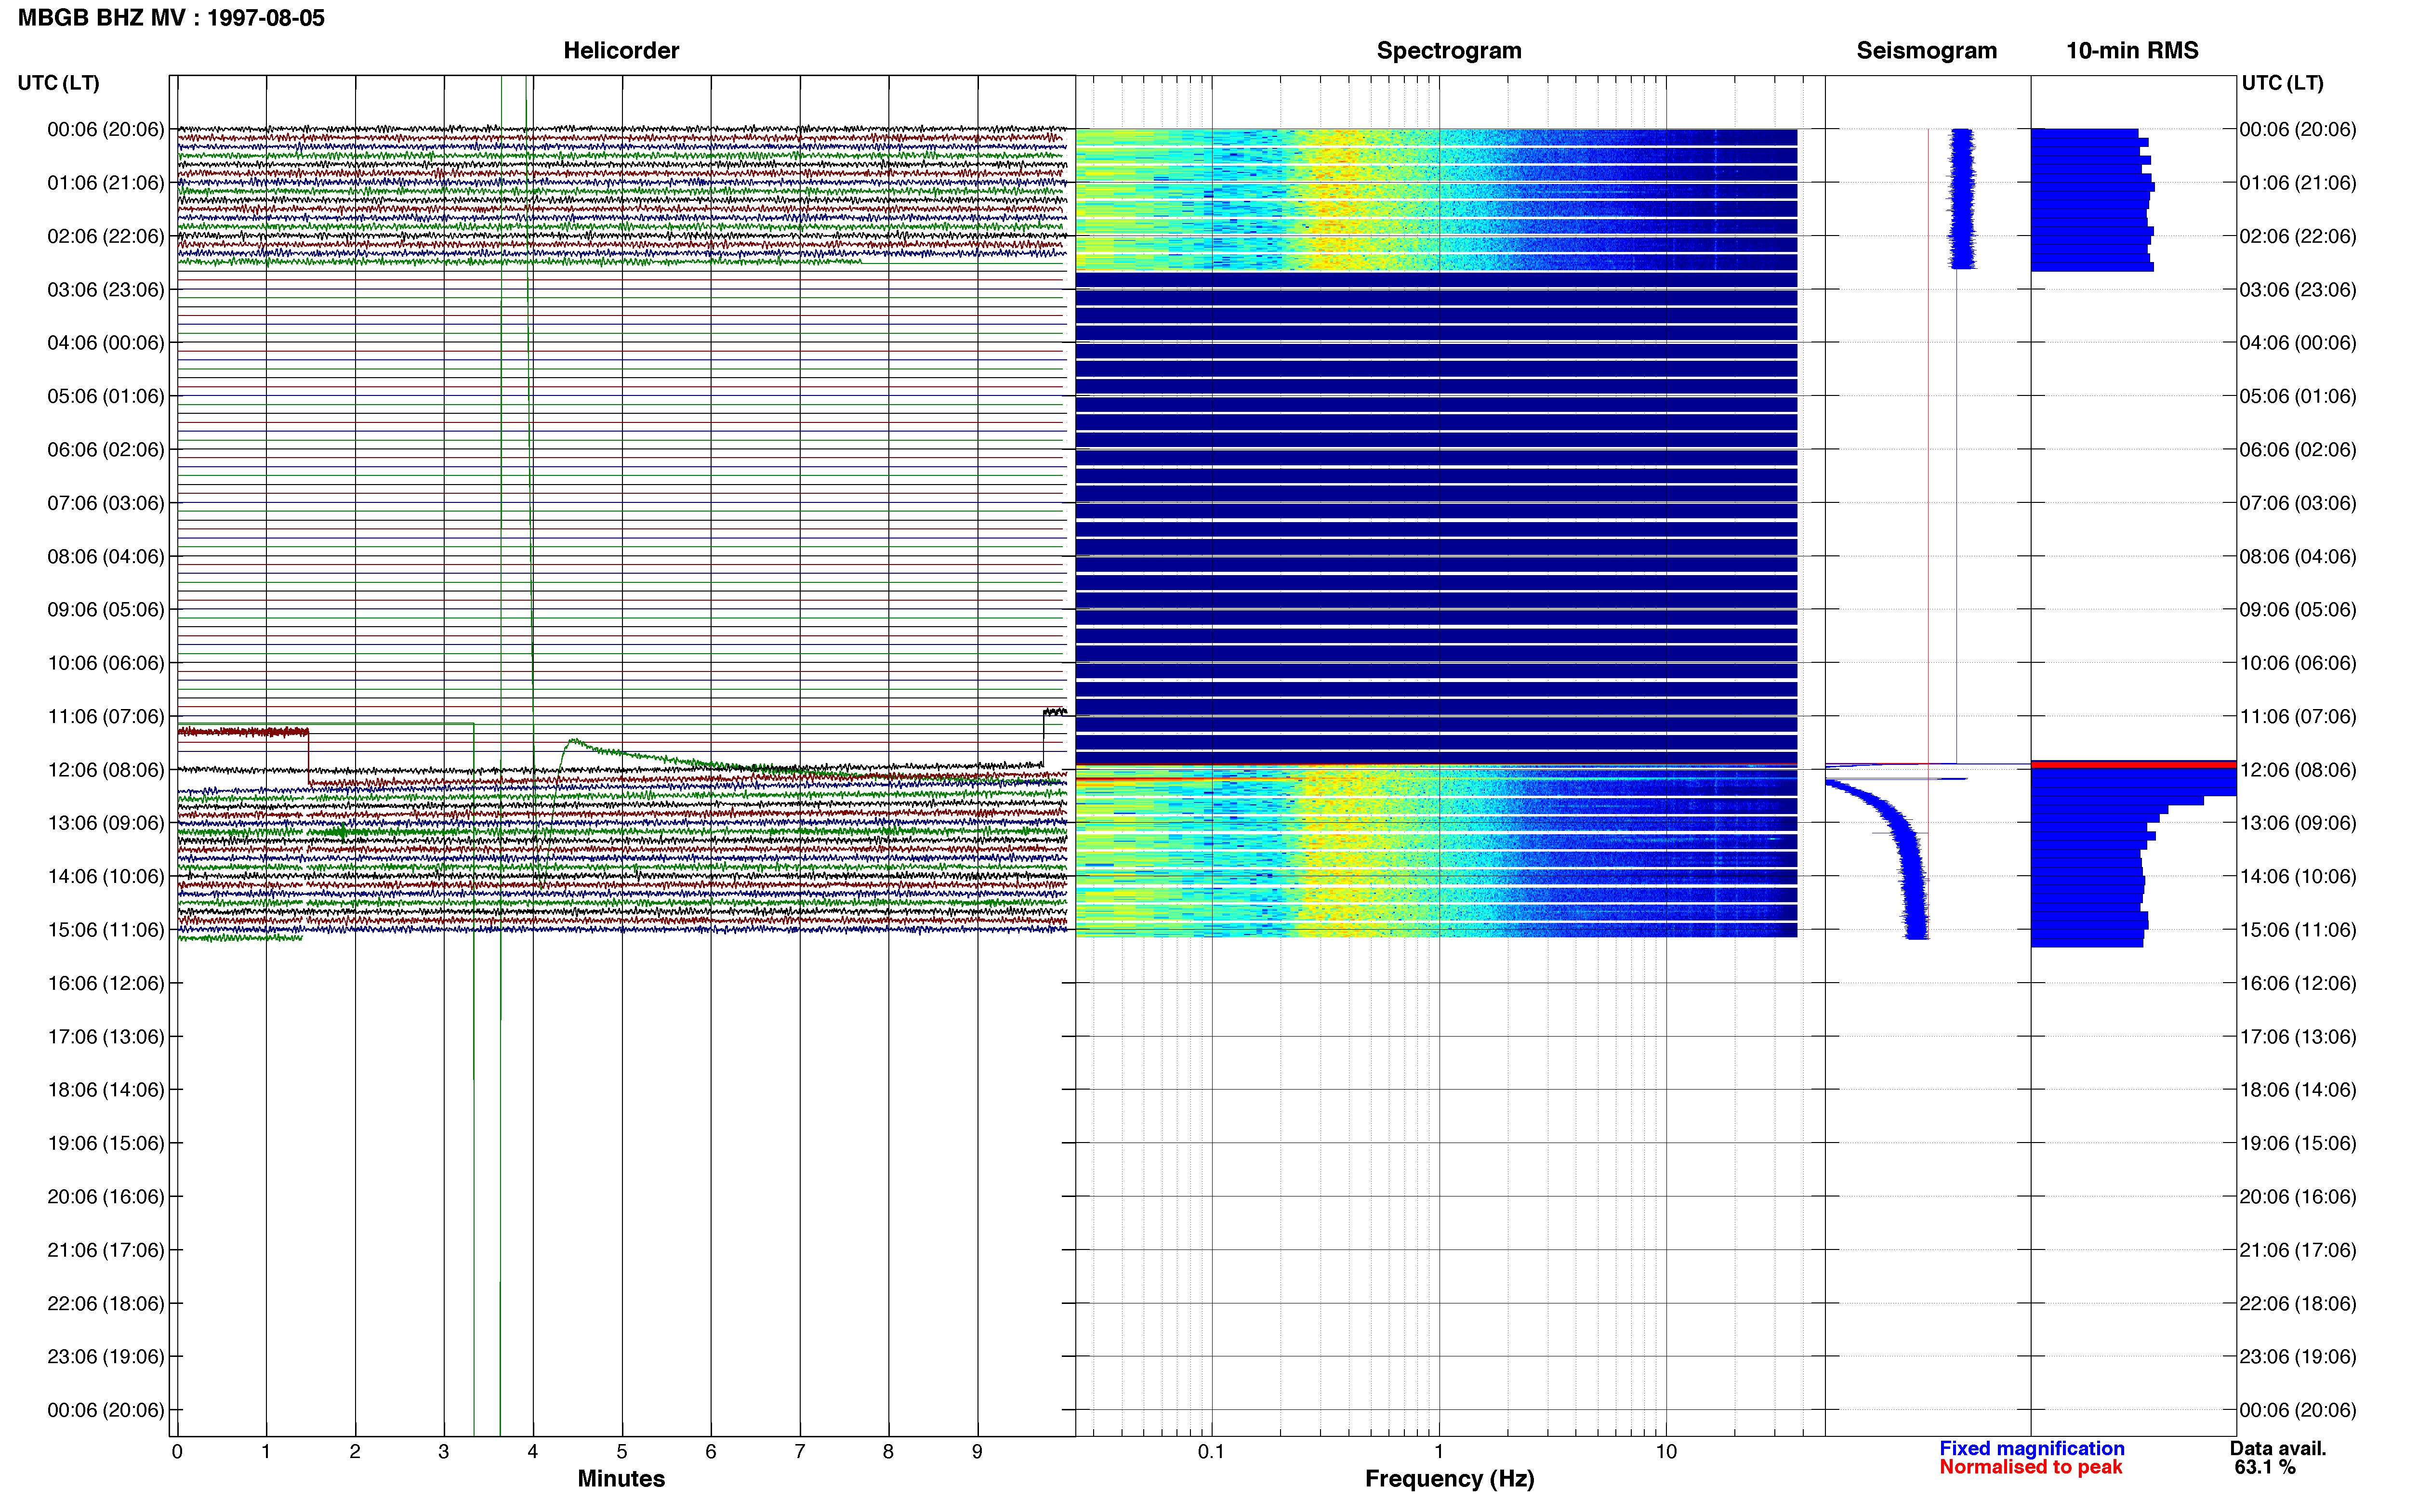Click spectrogram frequency tick '1'
Image resolution: width=2418 pixels, height=1512 pixels.
click(1439, 1452)
